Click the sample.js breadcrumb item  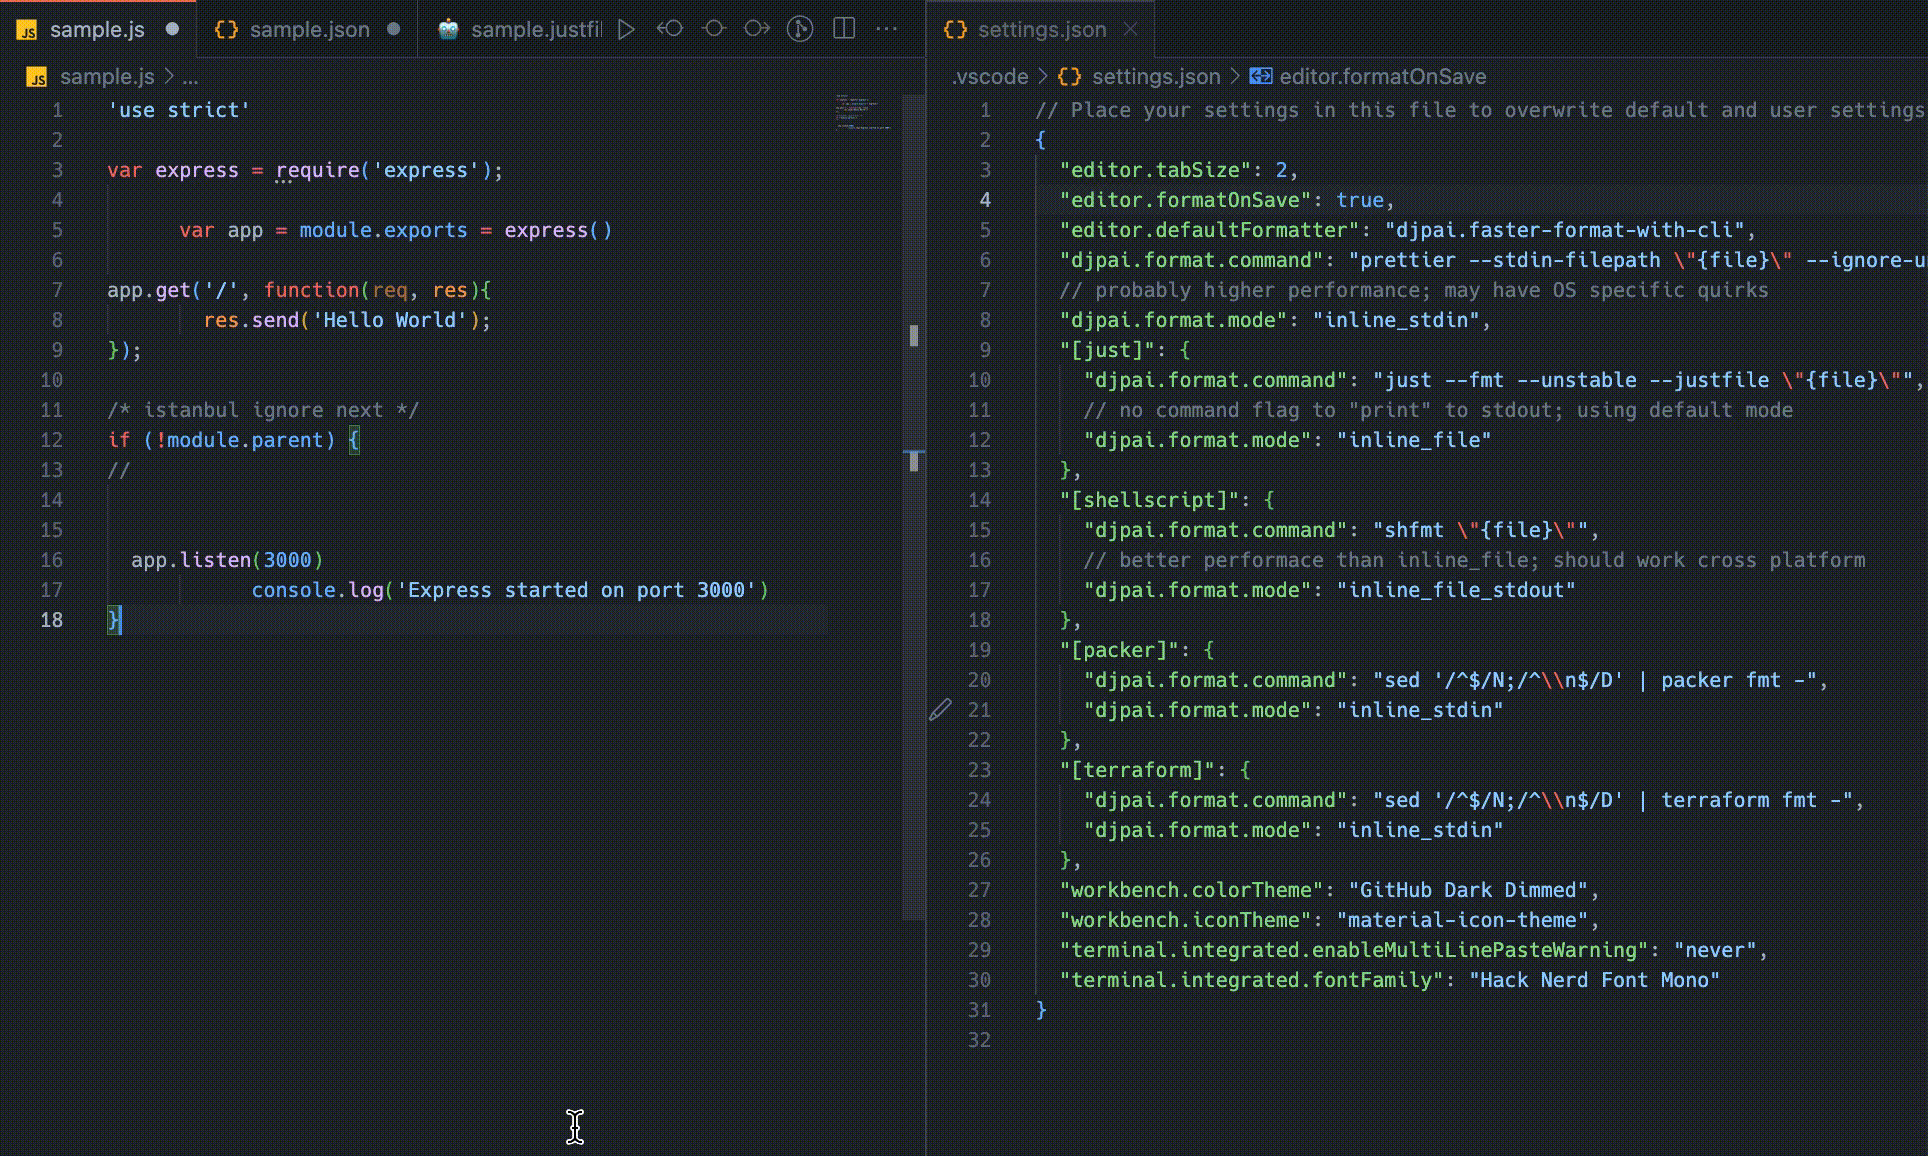pyautogui.click(x=106, y=77)
